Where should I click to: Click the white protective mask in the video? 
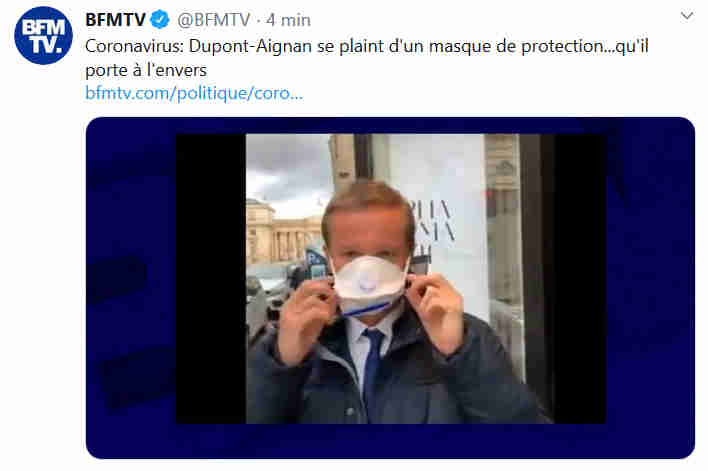[368, 284]
